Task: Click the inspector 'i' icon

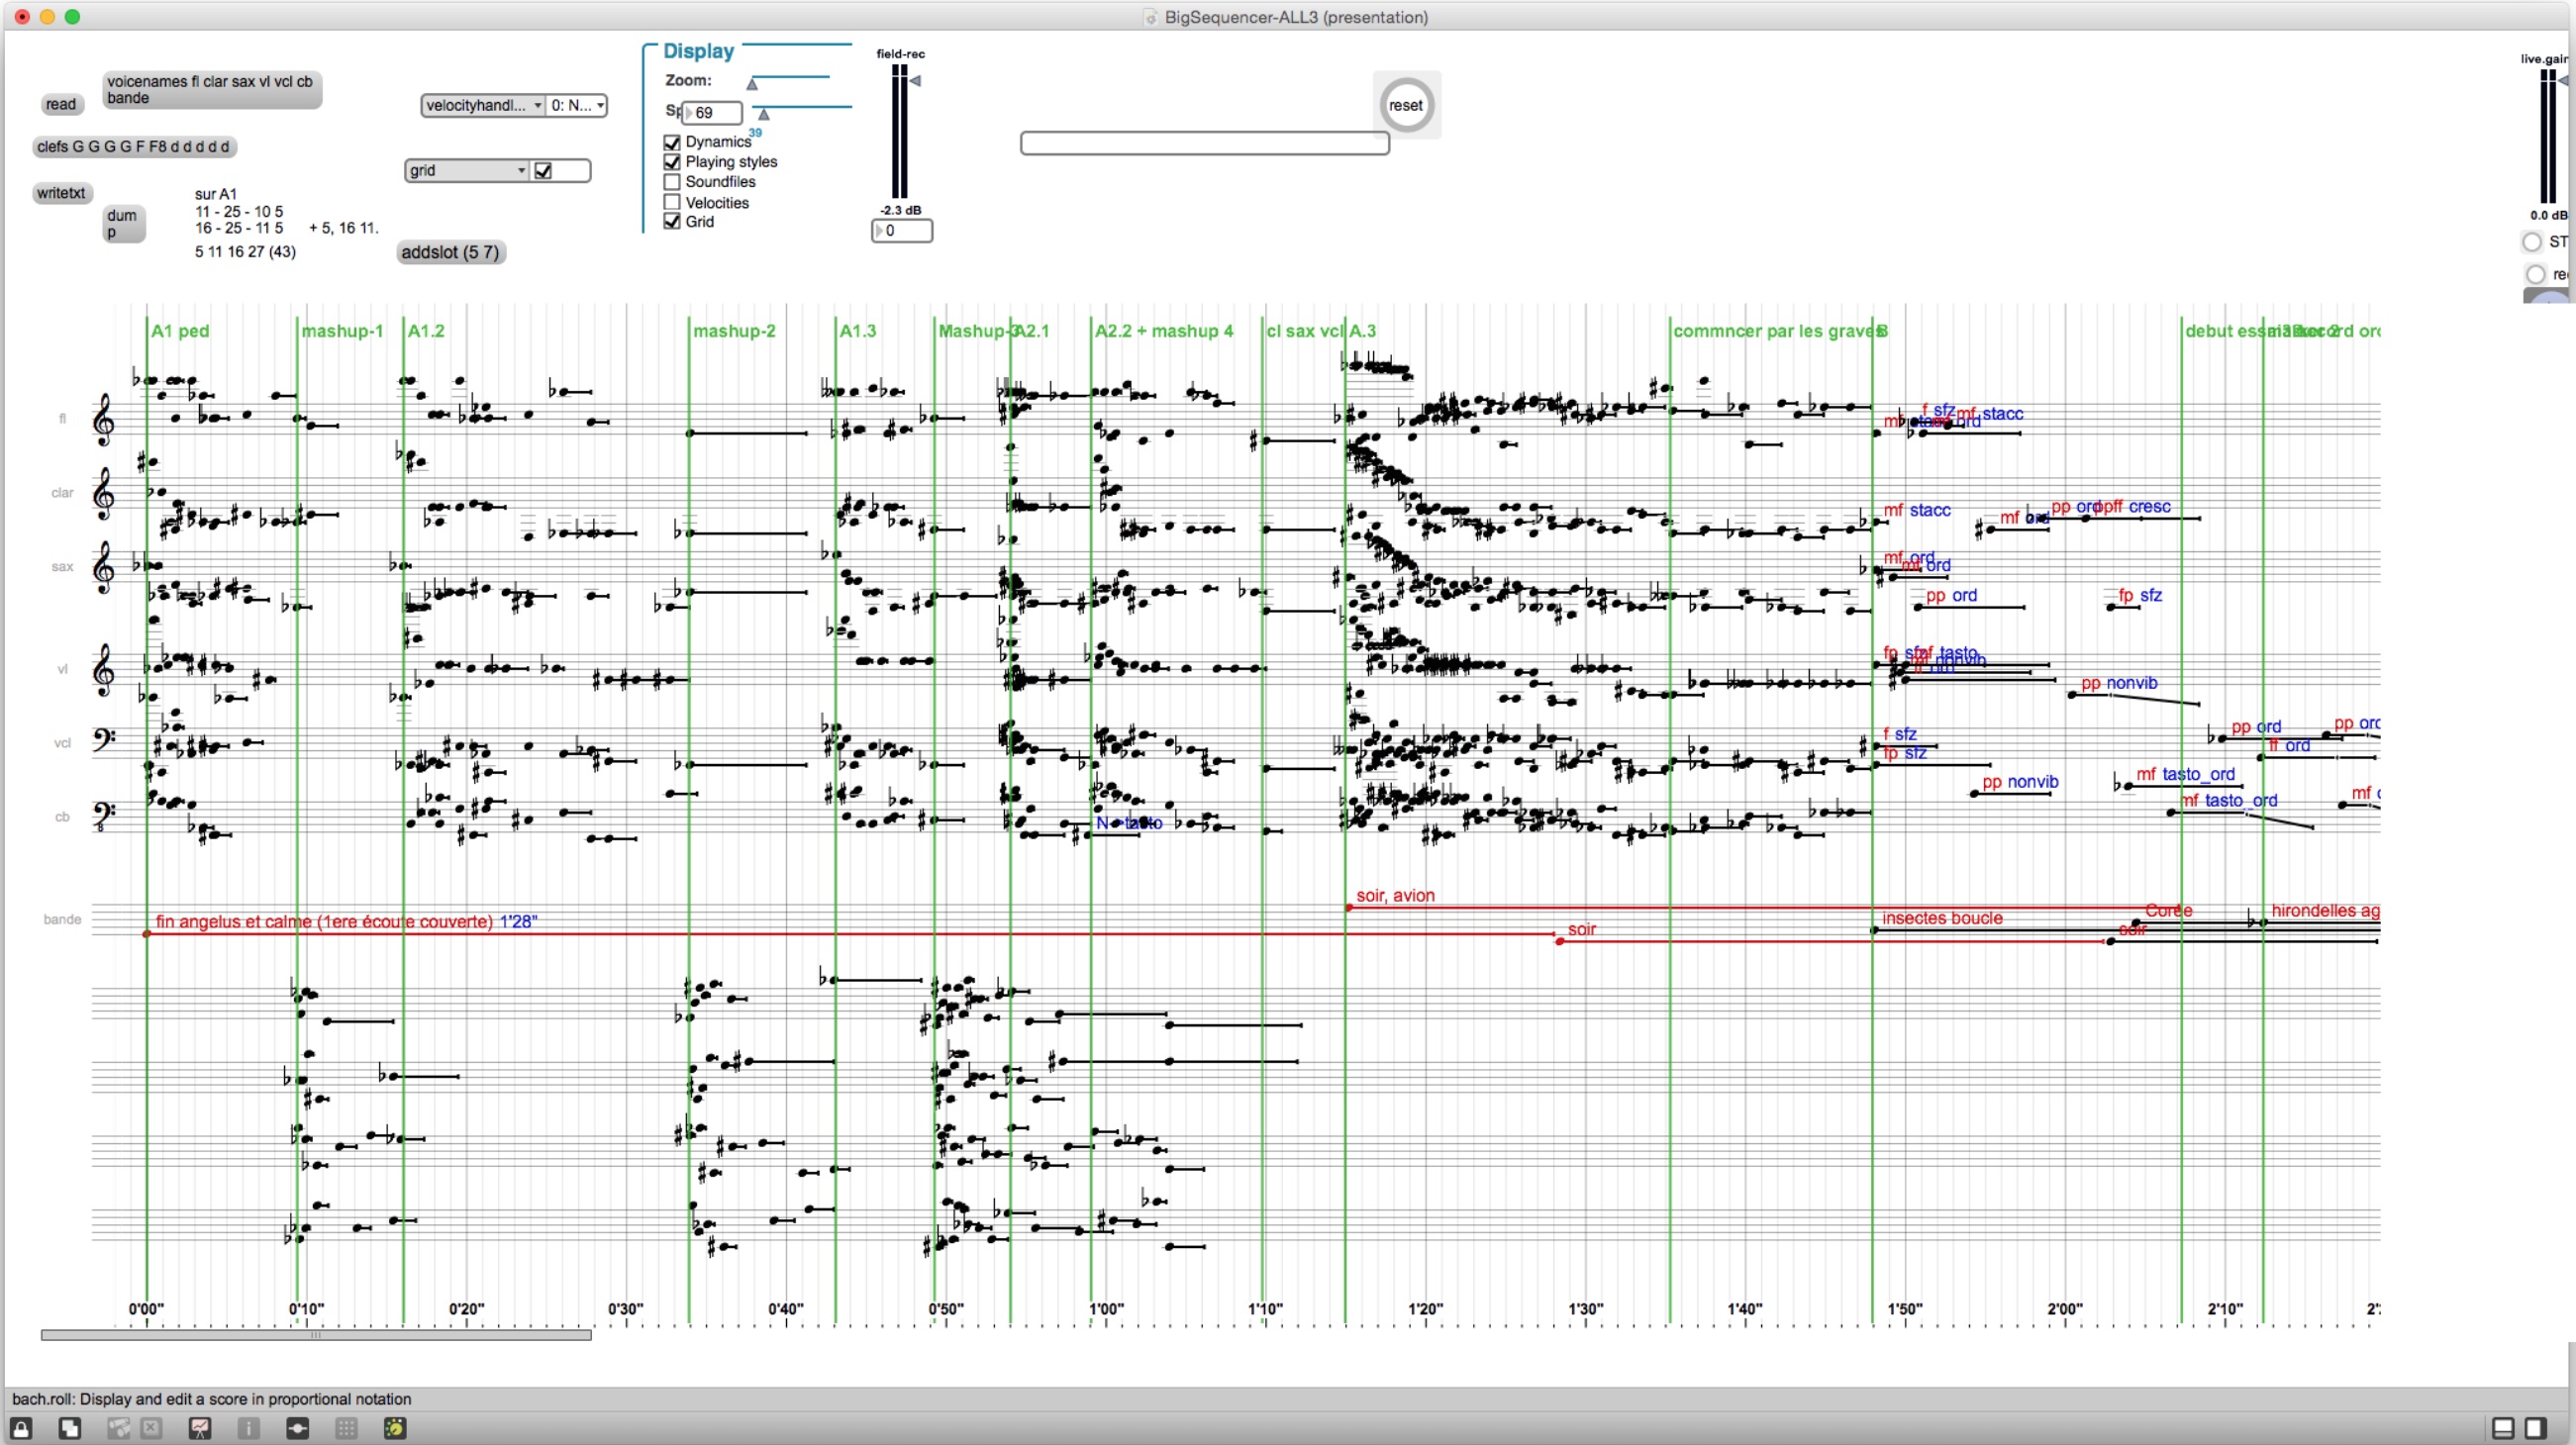Action: point(248,1428)
